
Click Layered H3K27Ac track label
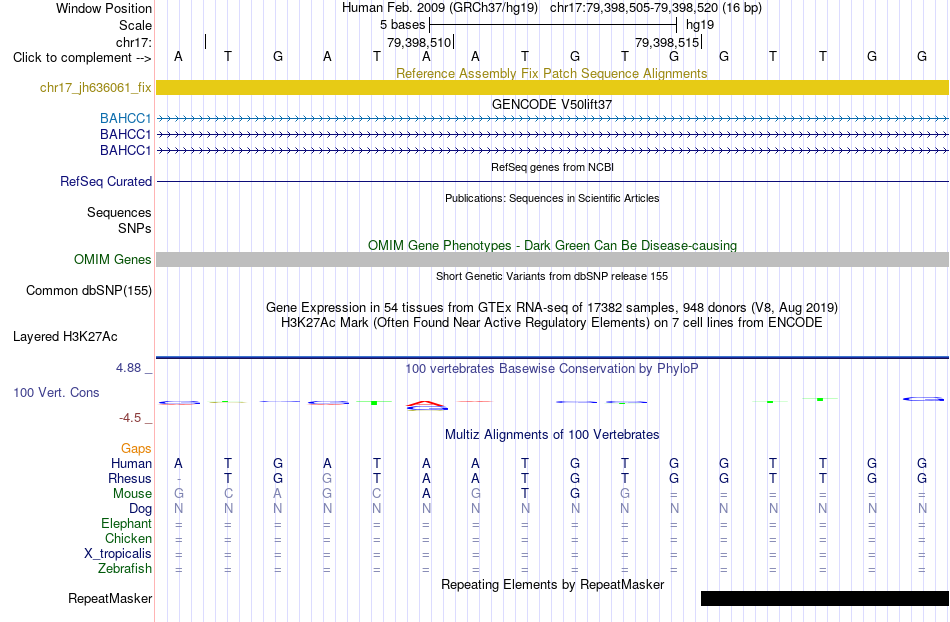(x=65, y=336)
